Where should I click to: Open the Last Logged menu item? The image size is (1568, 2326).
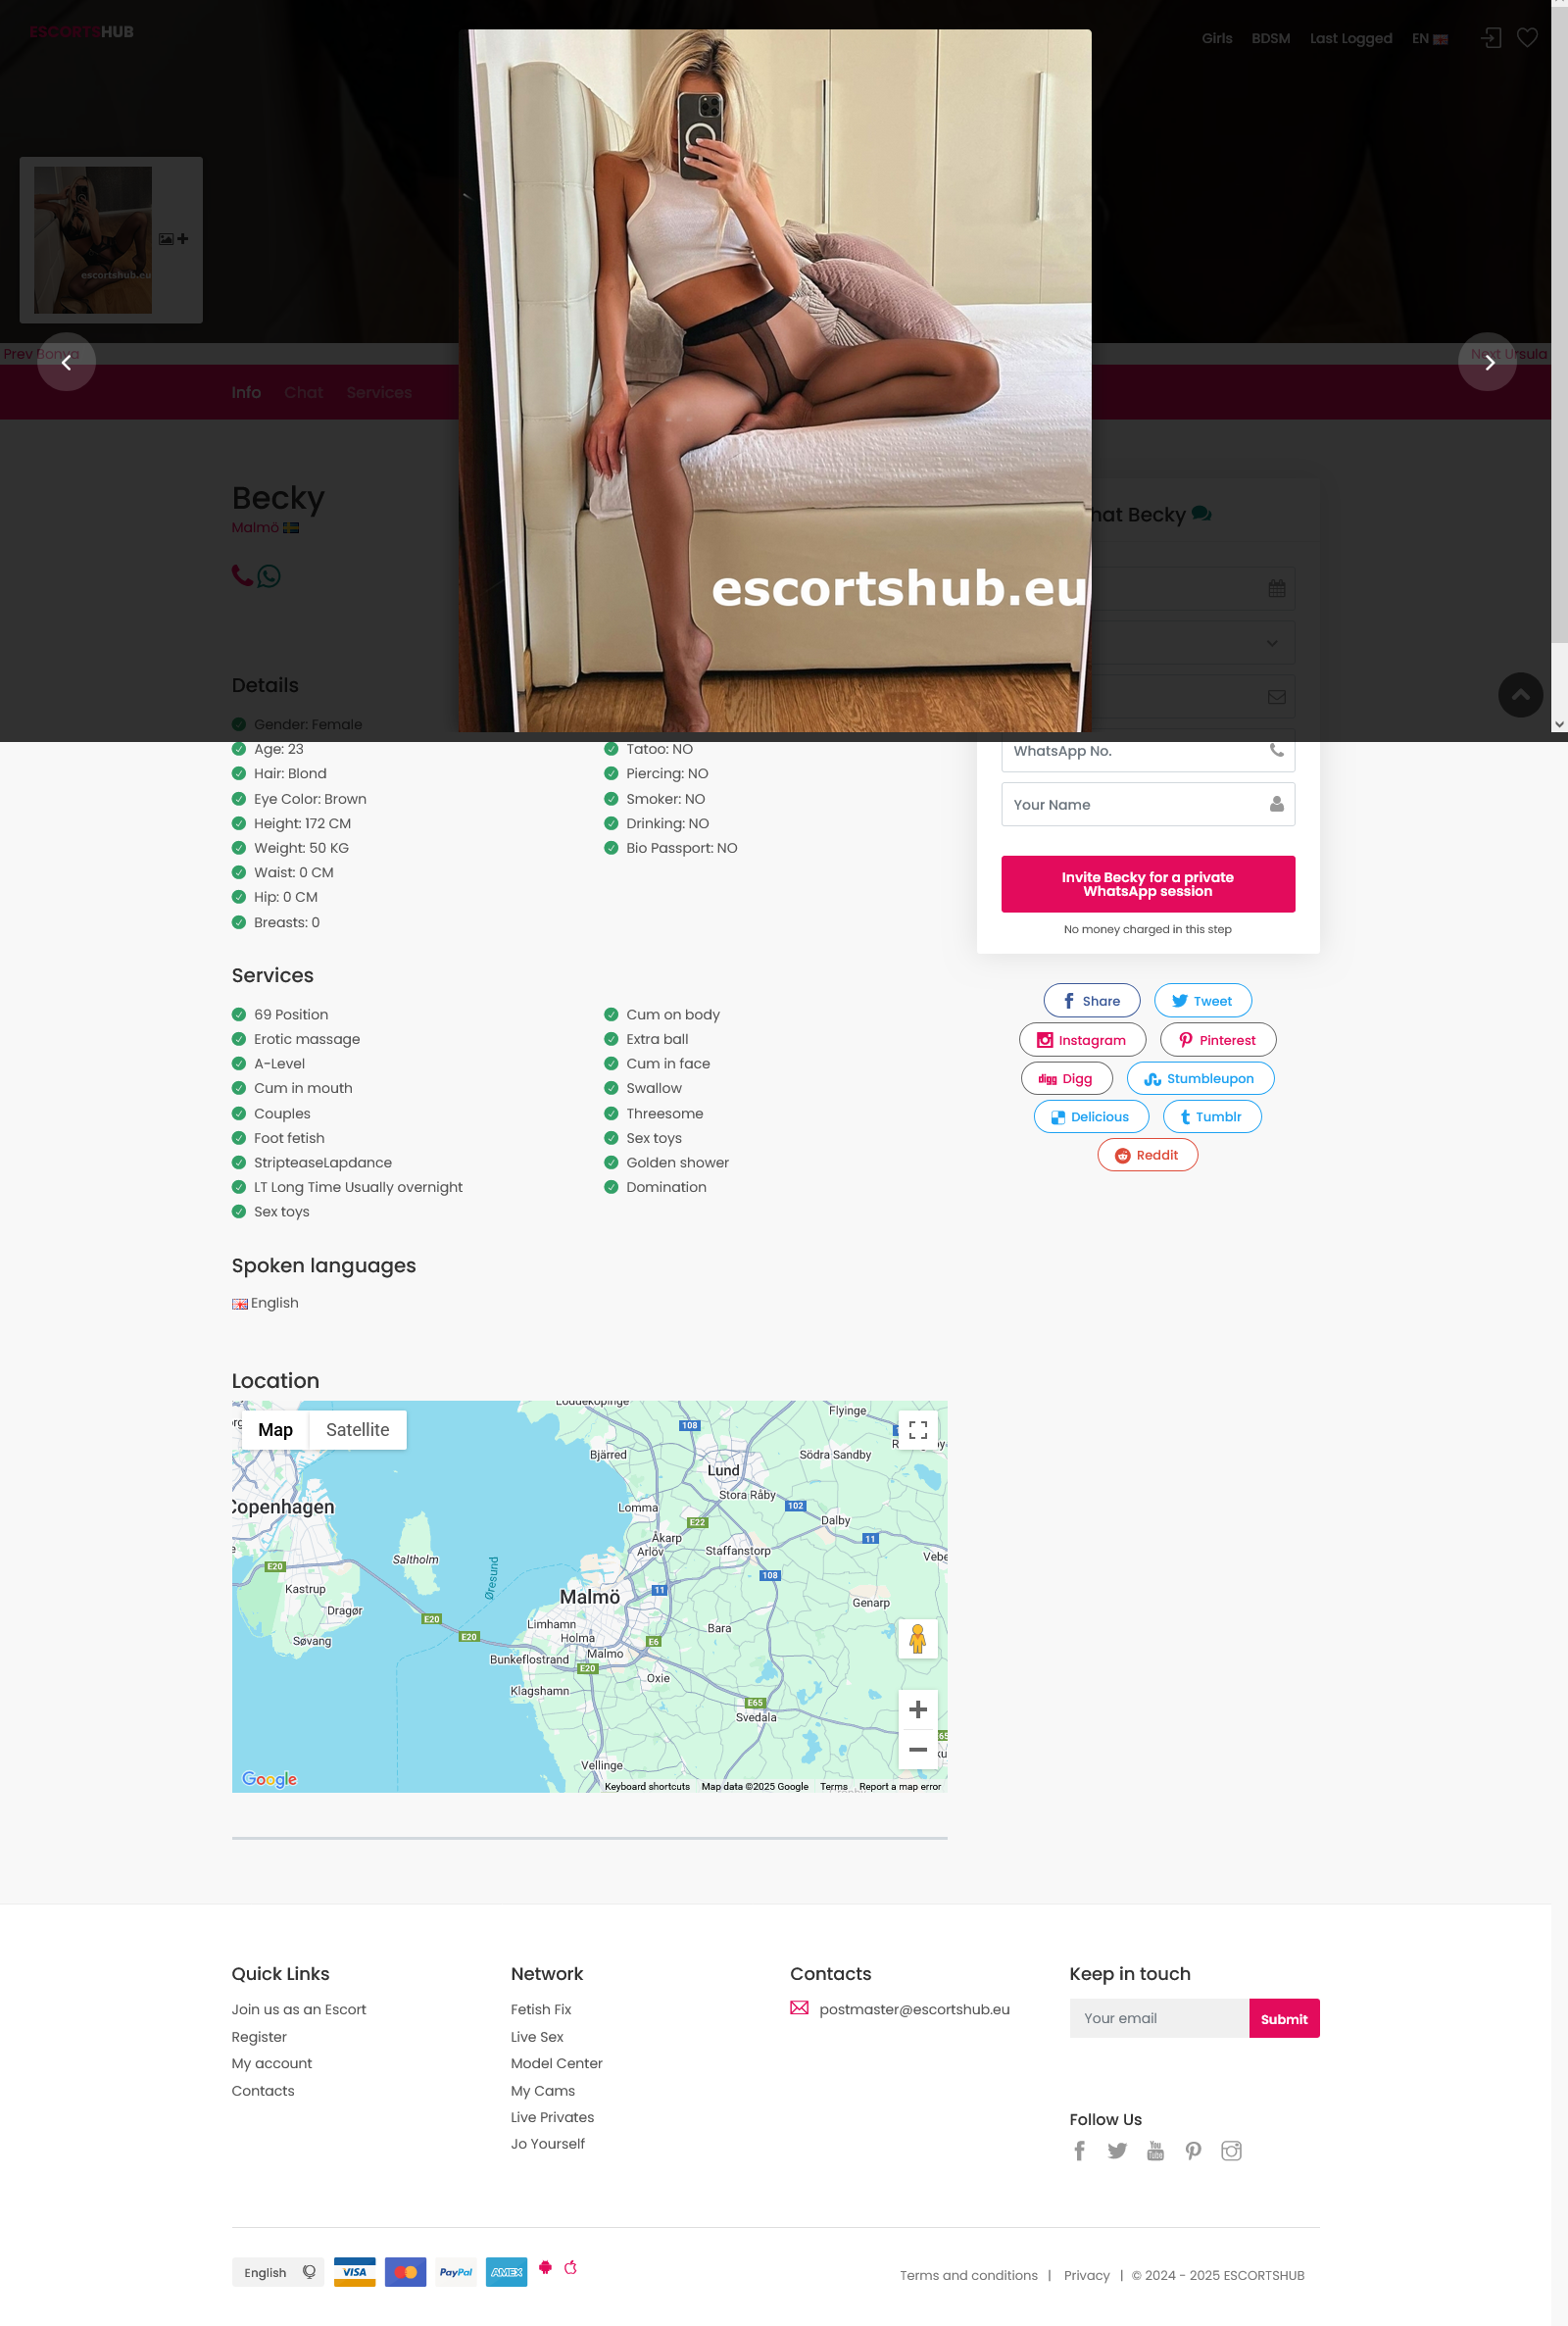[x=1350, y=38]
